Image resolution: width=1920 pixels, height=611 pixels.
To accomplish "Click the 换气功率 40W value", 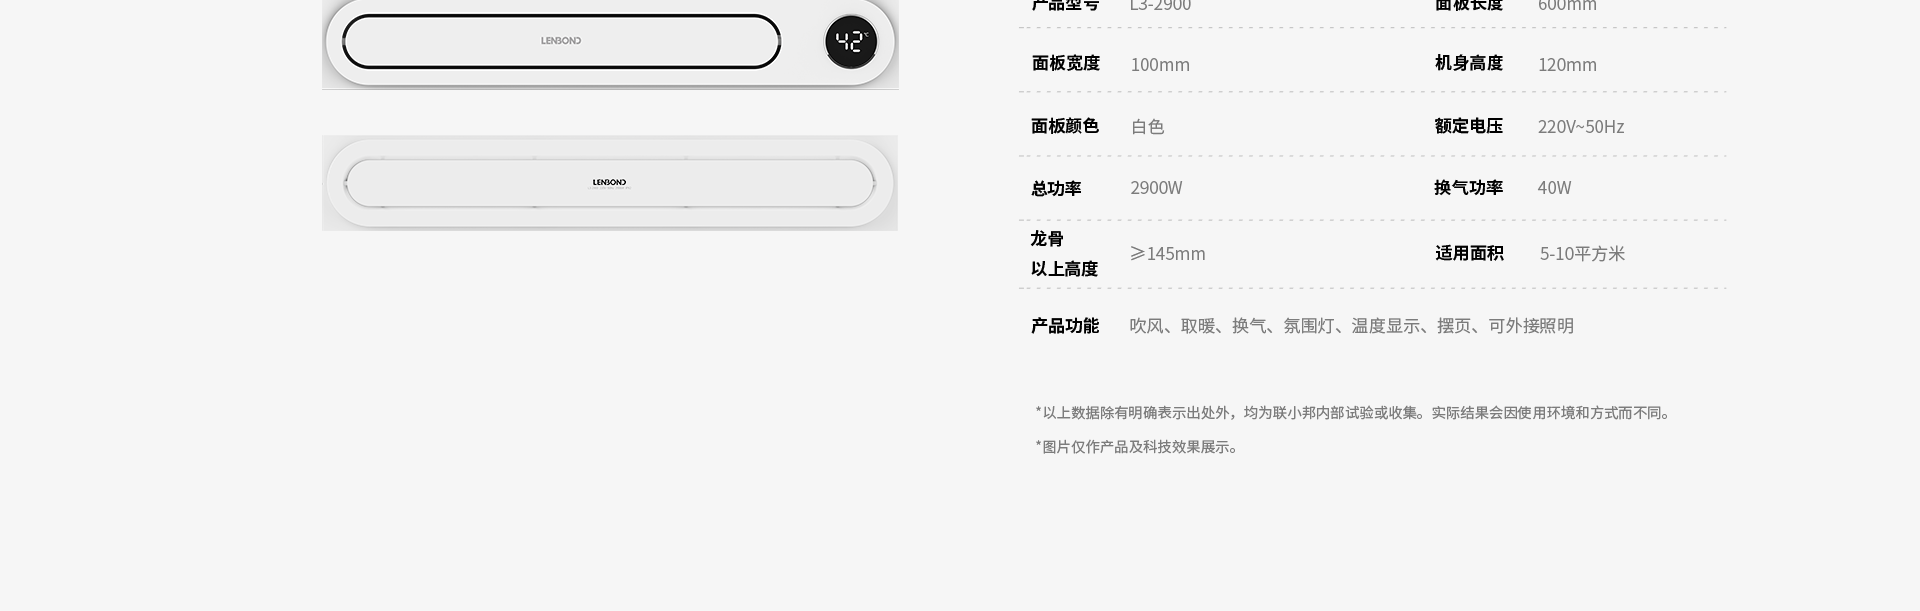I will 1554,188.
